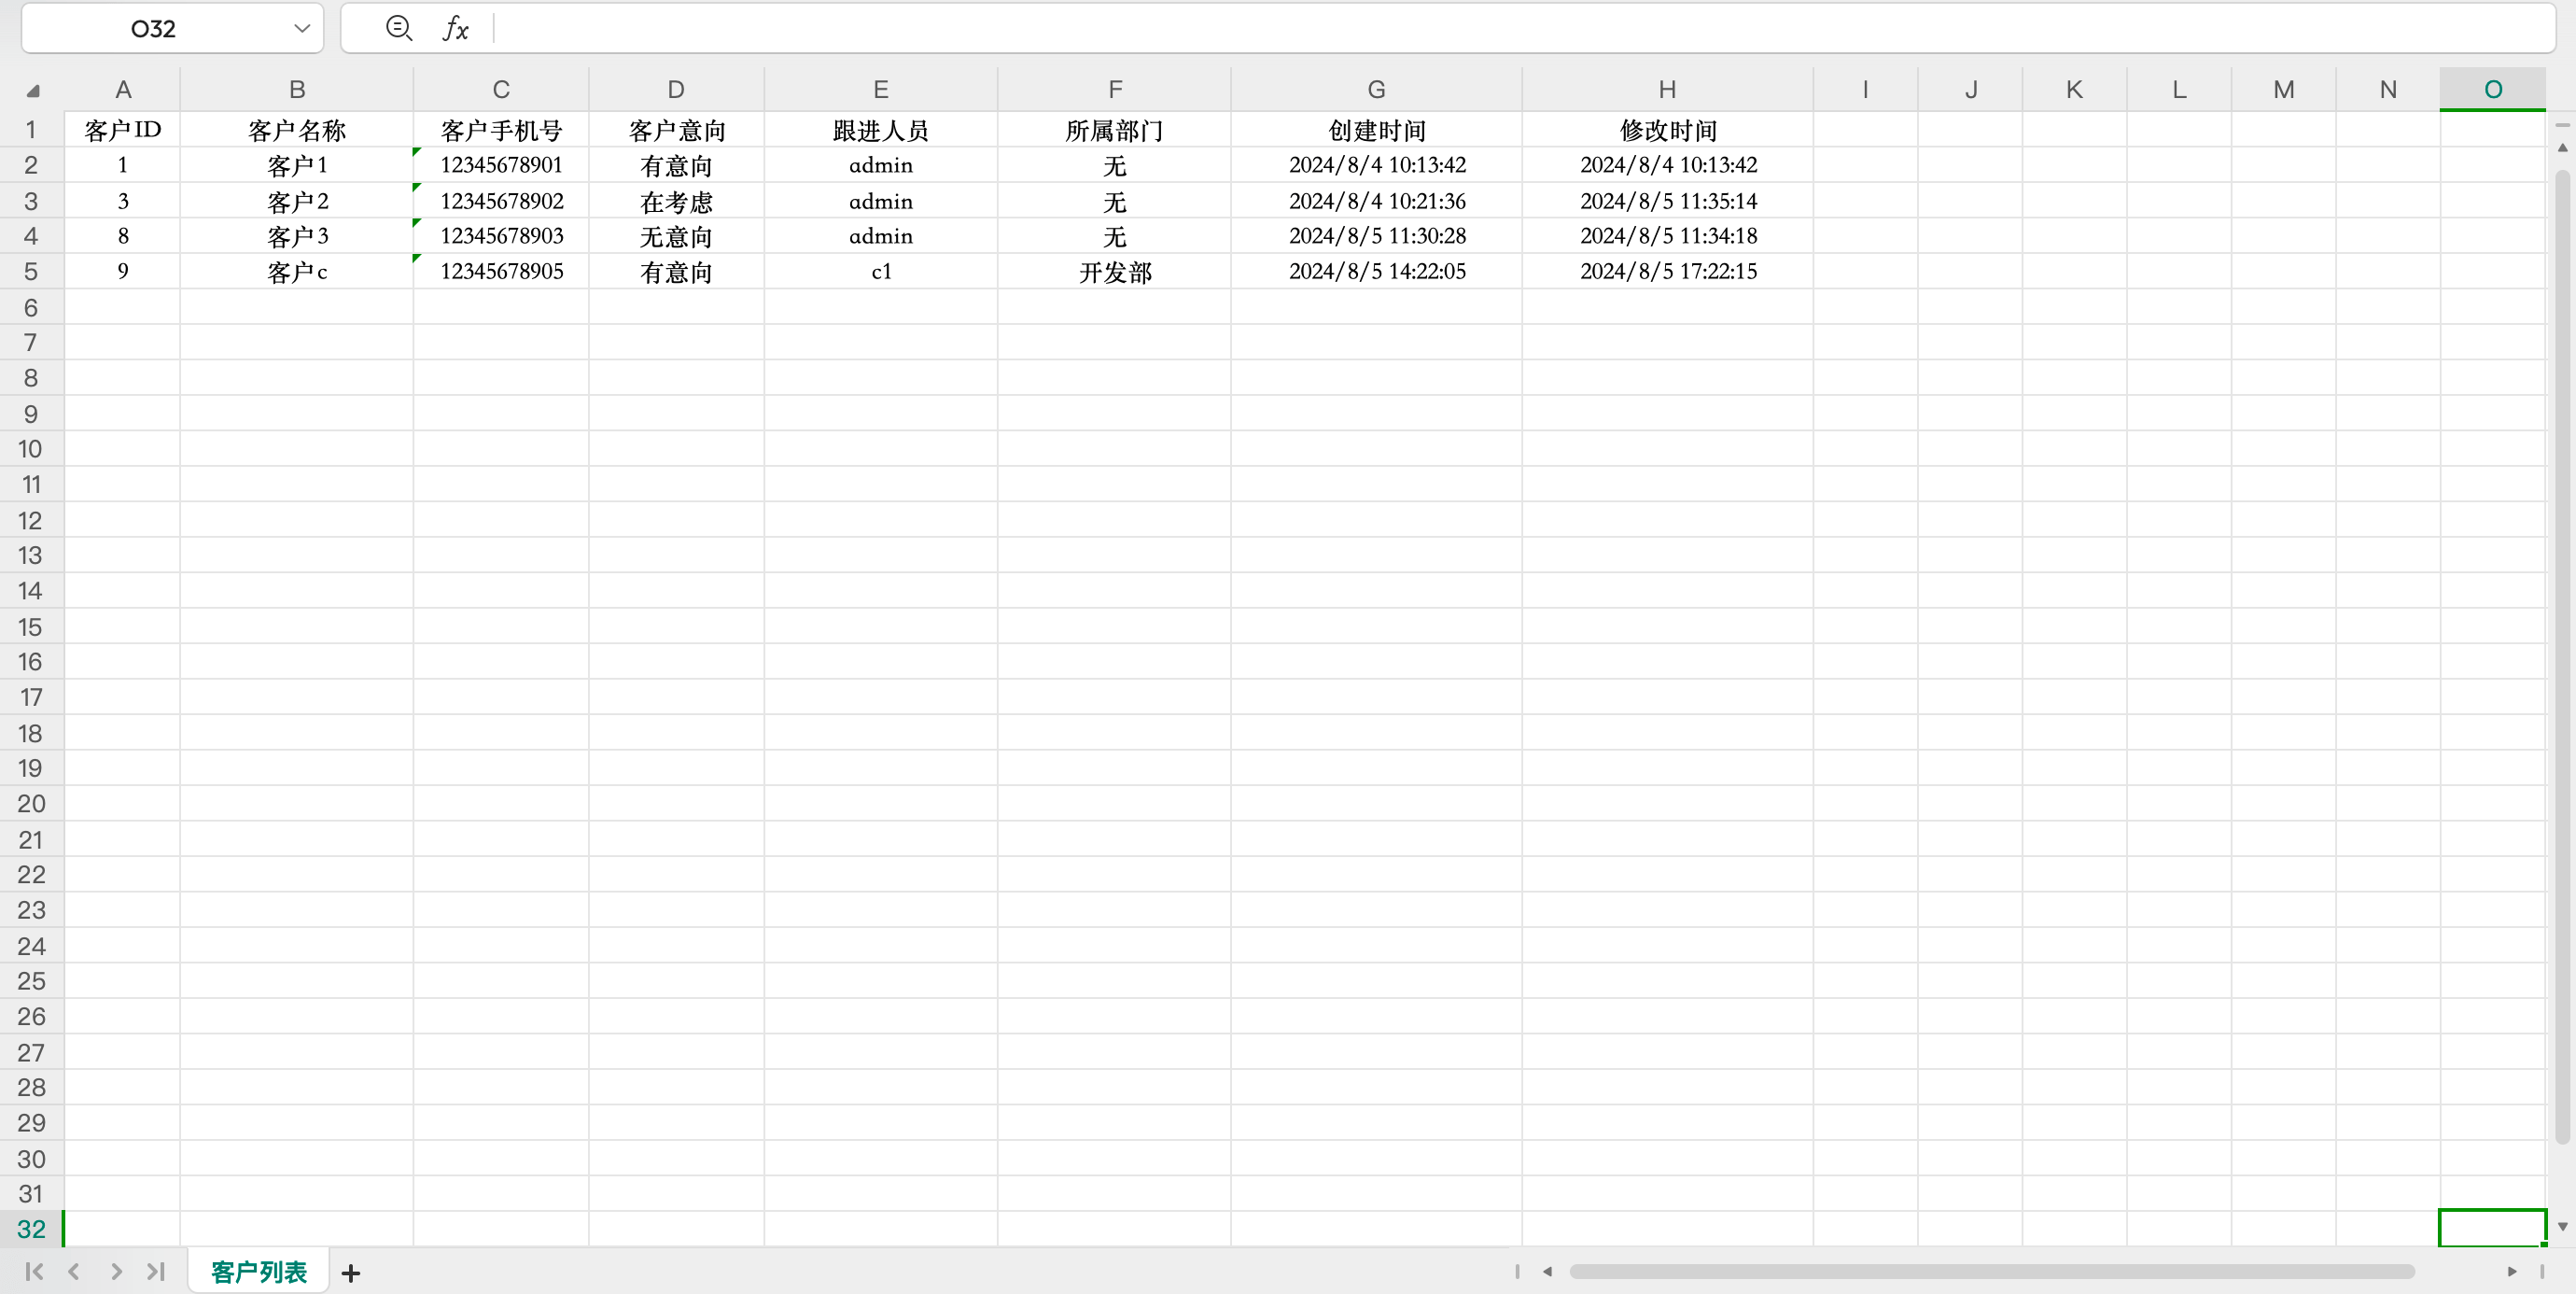Select column D header

(x=676, y=89)
